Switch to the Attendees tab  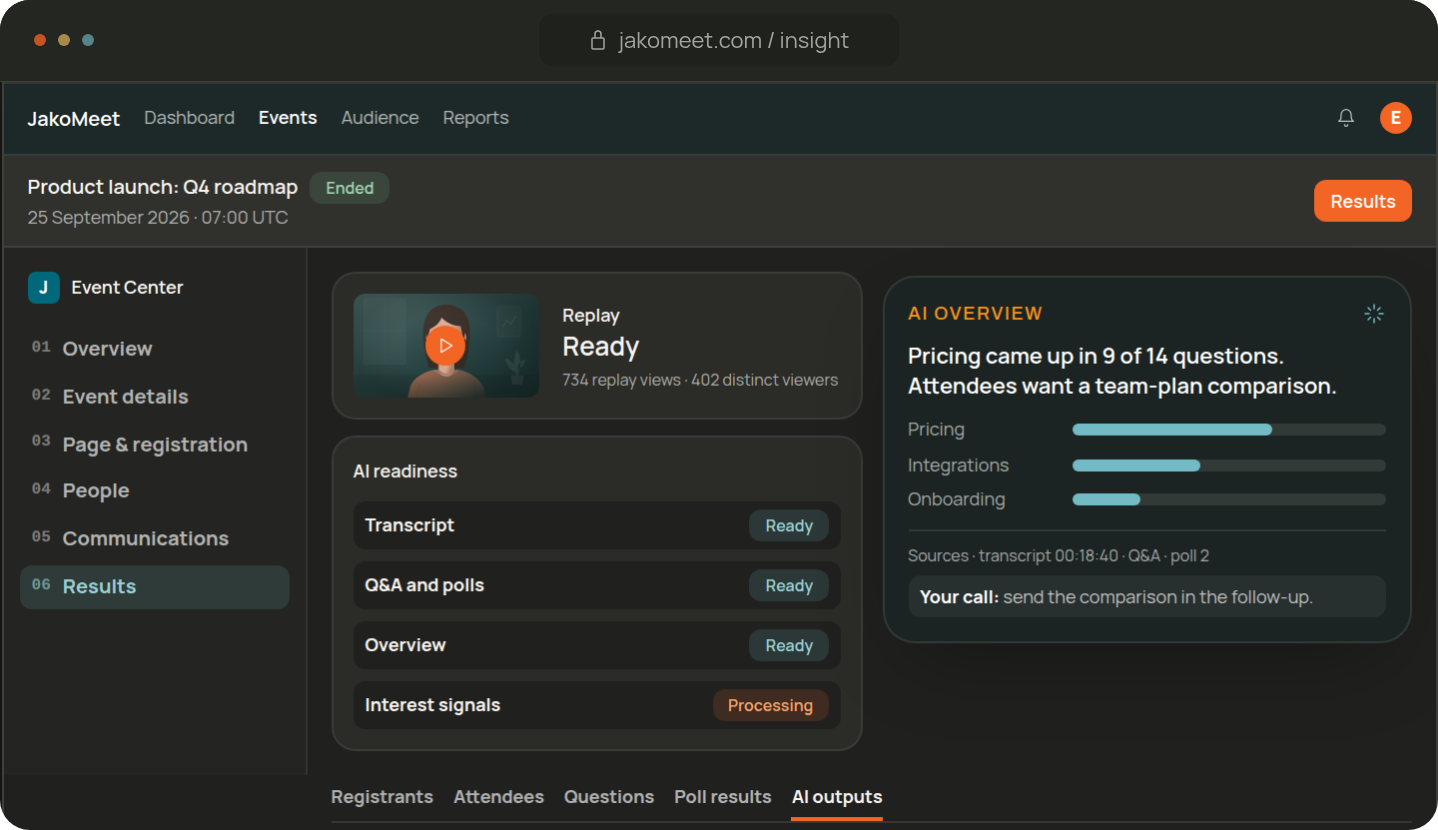tap(499, 797)
